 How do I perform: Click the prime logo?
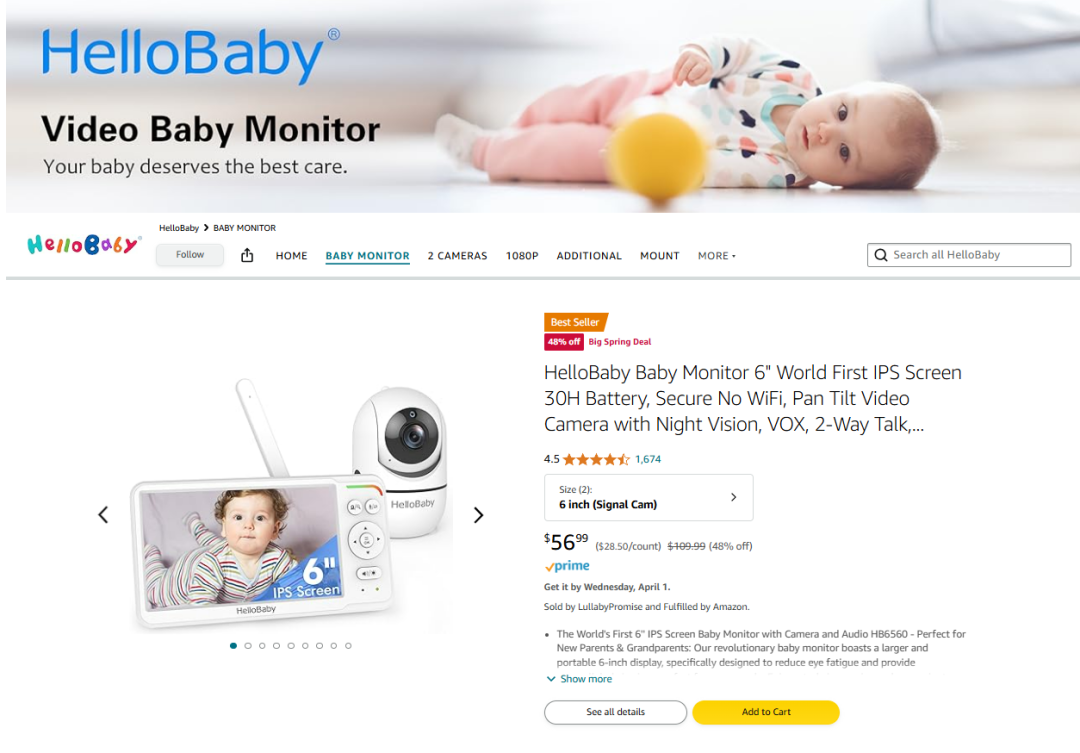click(x=567, y=566)
